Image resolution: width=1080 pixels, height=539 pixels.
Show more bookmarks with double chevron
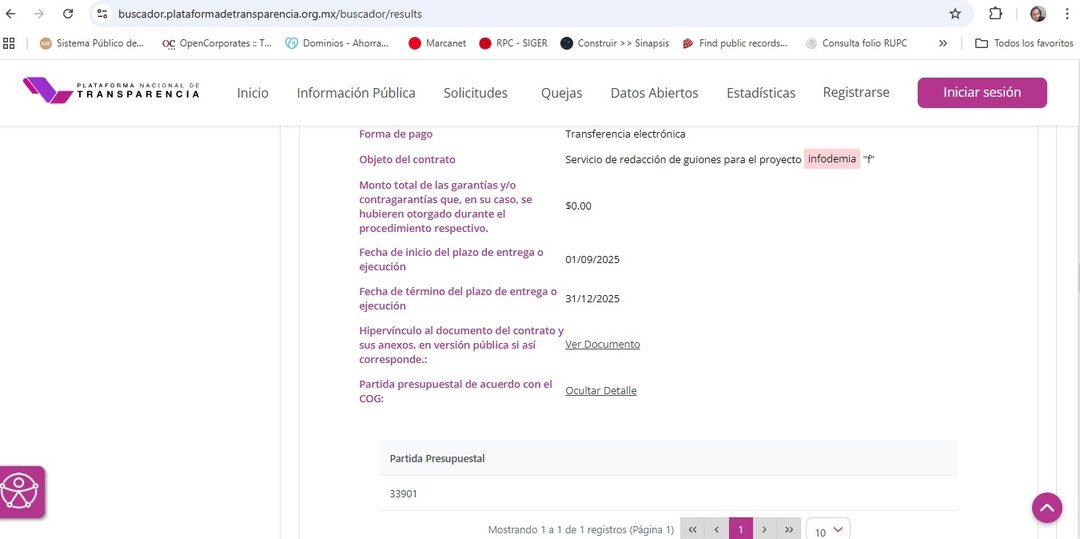tap(943, 43)
